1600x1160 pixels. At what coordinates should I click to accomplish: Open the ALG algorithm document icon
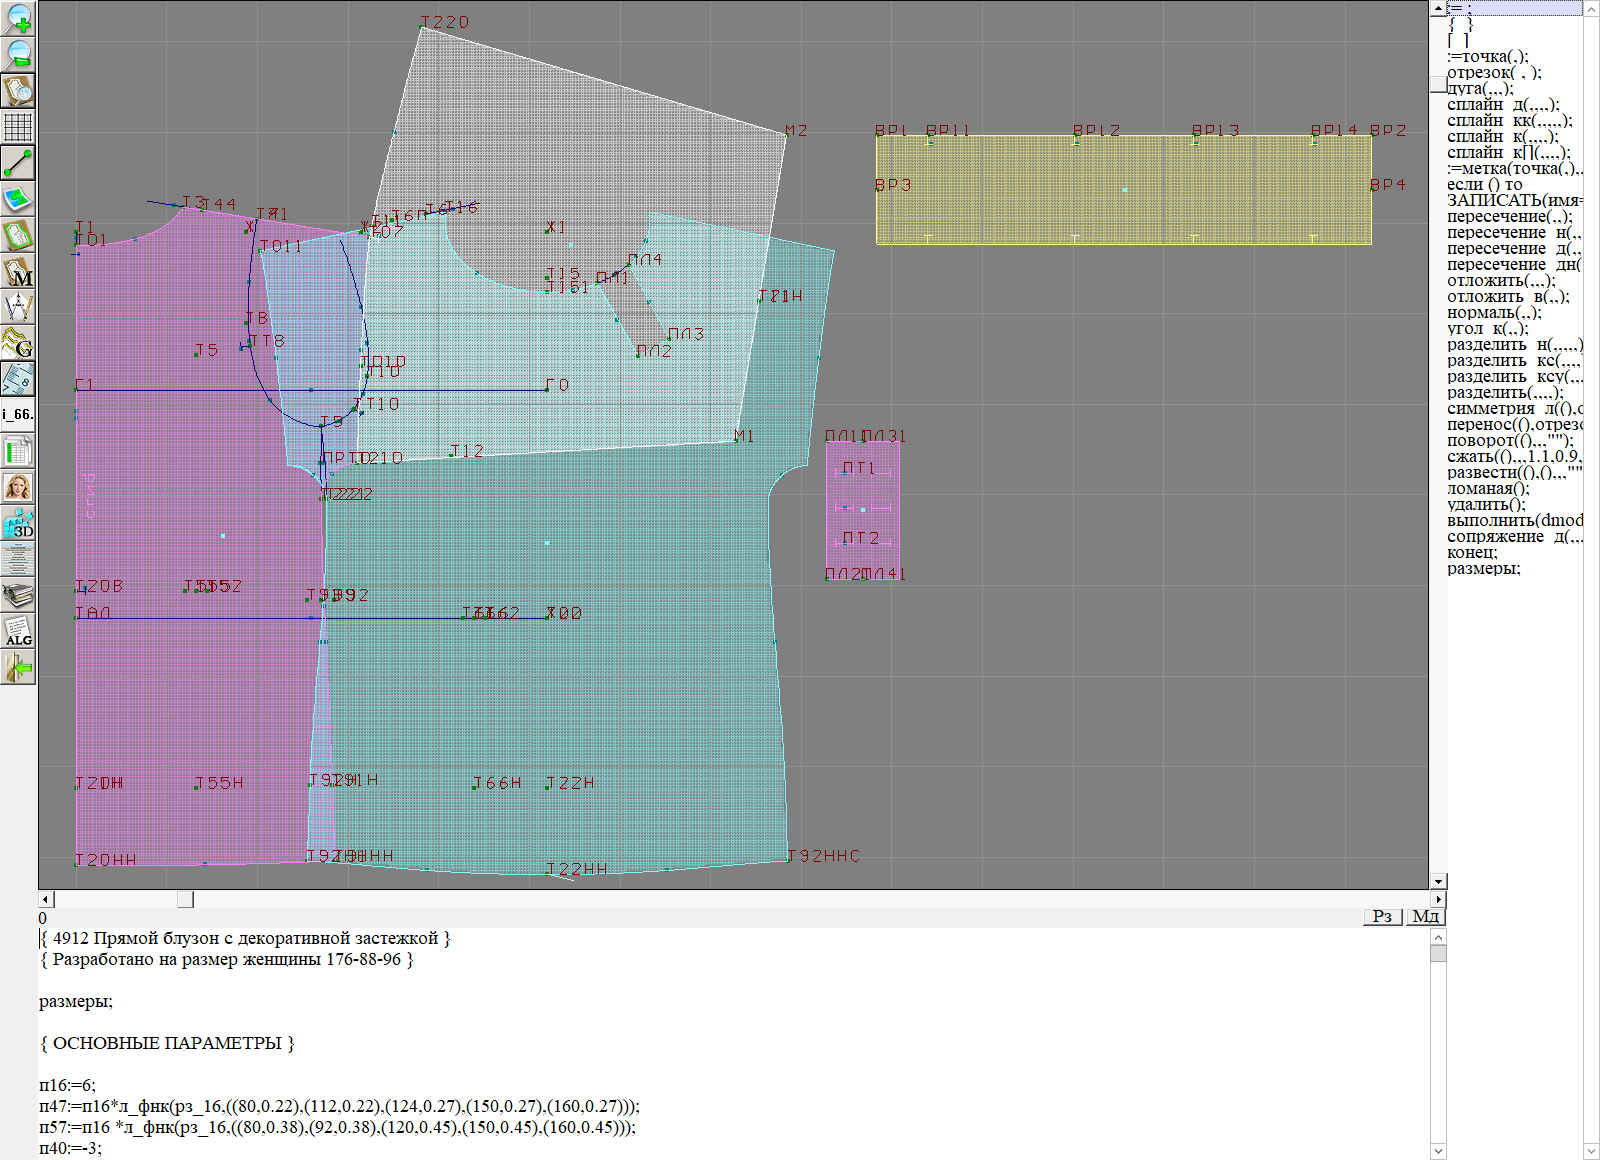click(x=18, y=631)
